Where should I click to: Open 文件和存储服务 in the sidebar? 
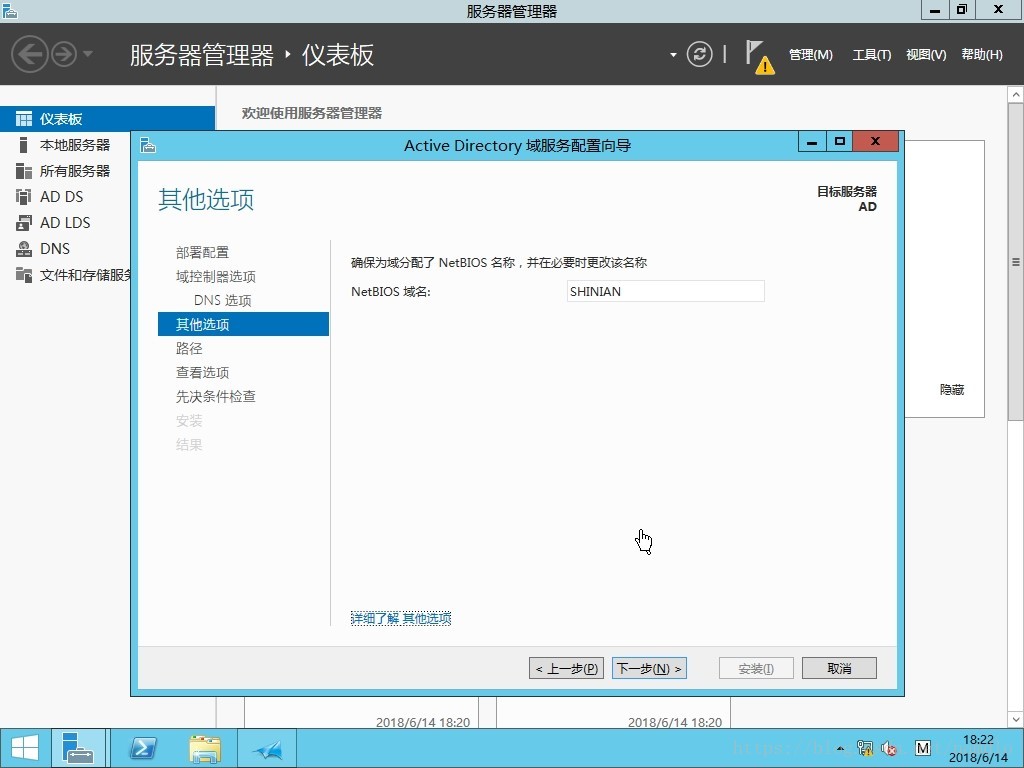[85, 275]
